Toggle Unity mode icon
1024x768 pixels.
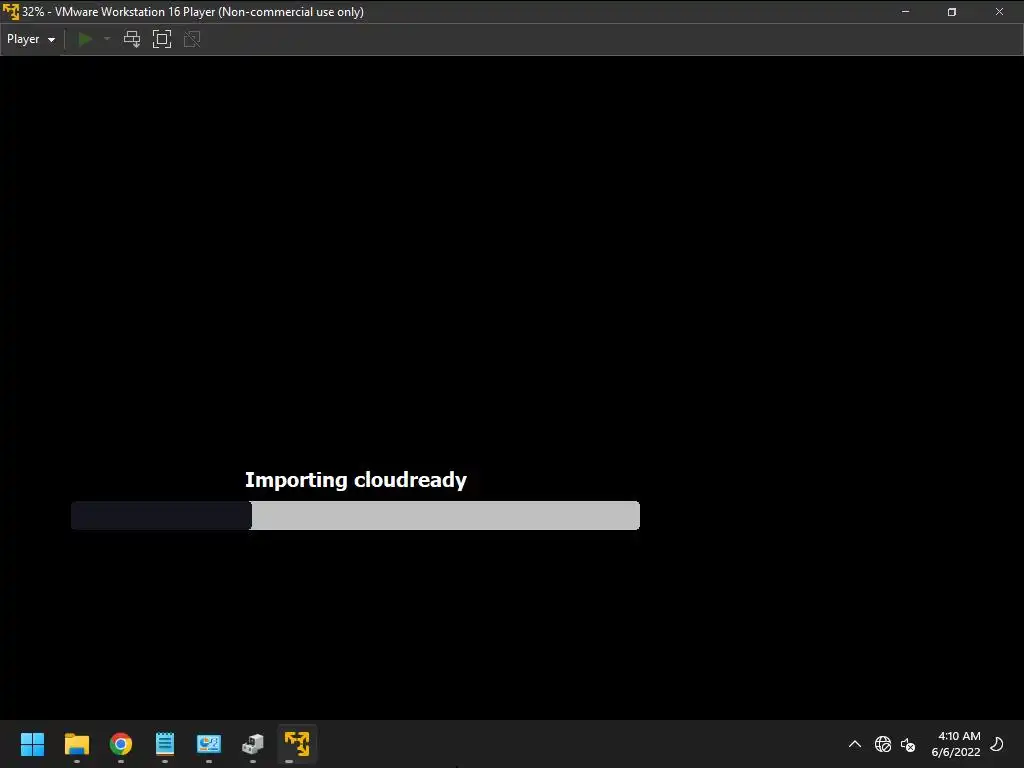(x=192, y=39)
